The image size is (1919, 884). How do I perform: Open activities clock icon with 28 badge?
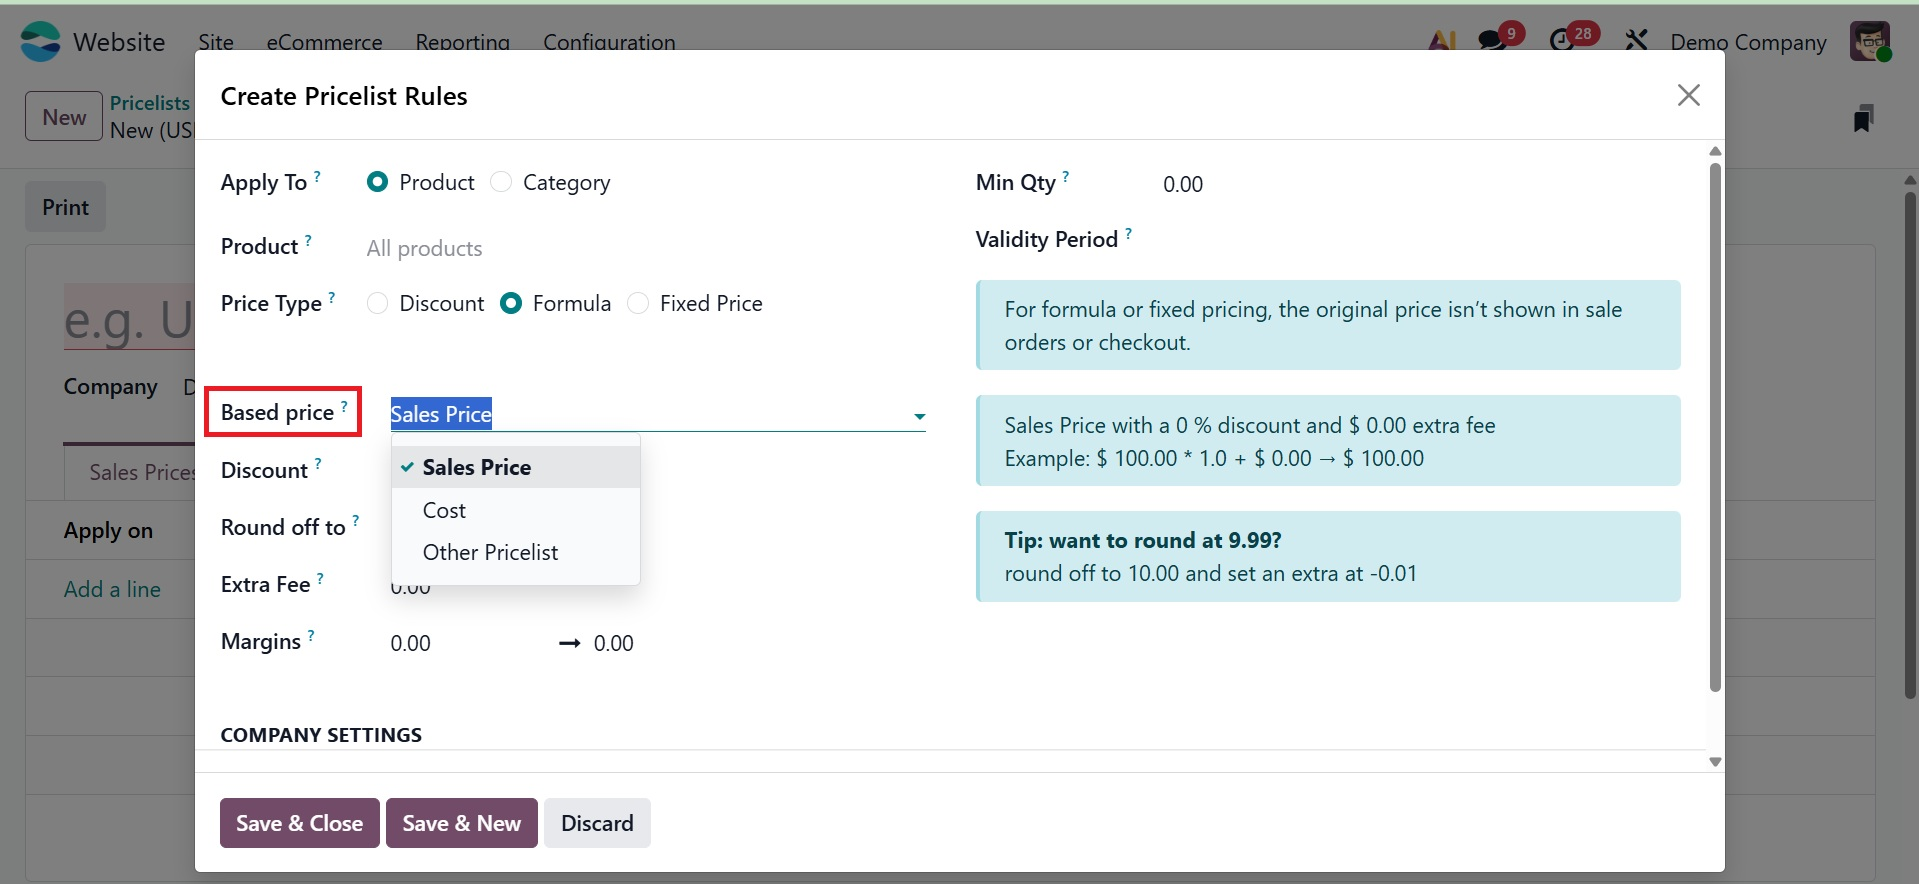pos(1562,41)
